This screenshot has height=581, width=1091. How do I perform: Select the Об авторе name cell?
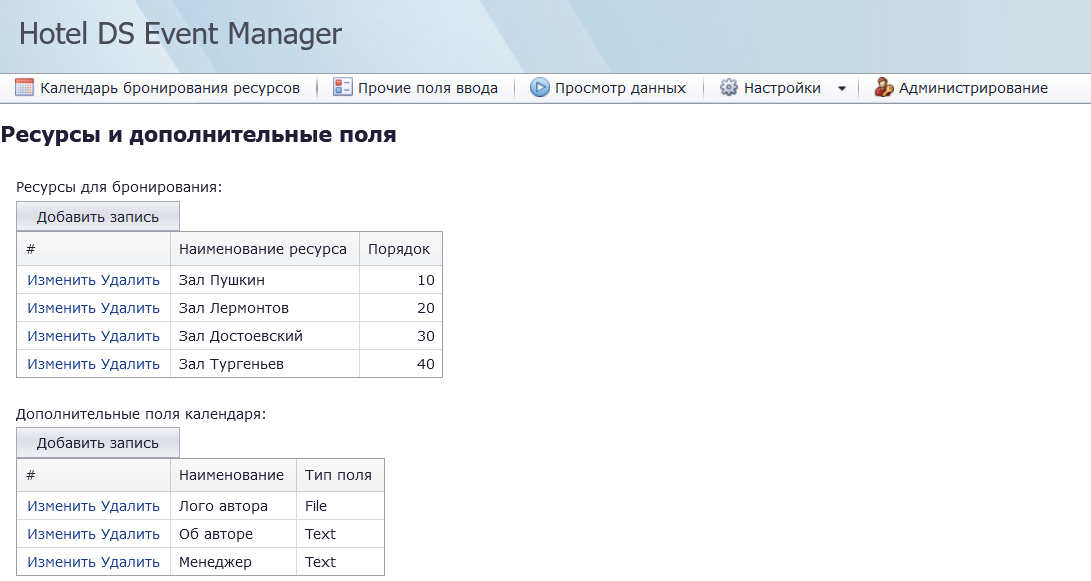click(233, 534)
